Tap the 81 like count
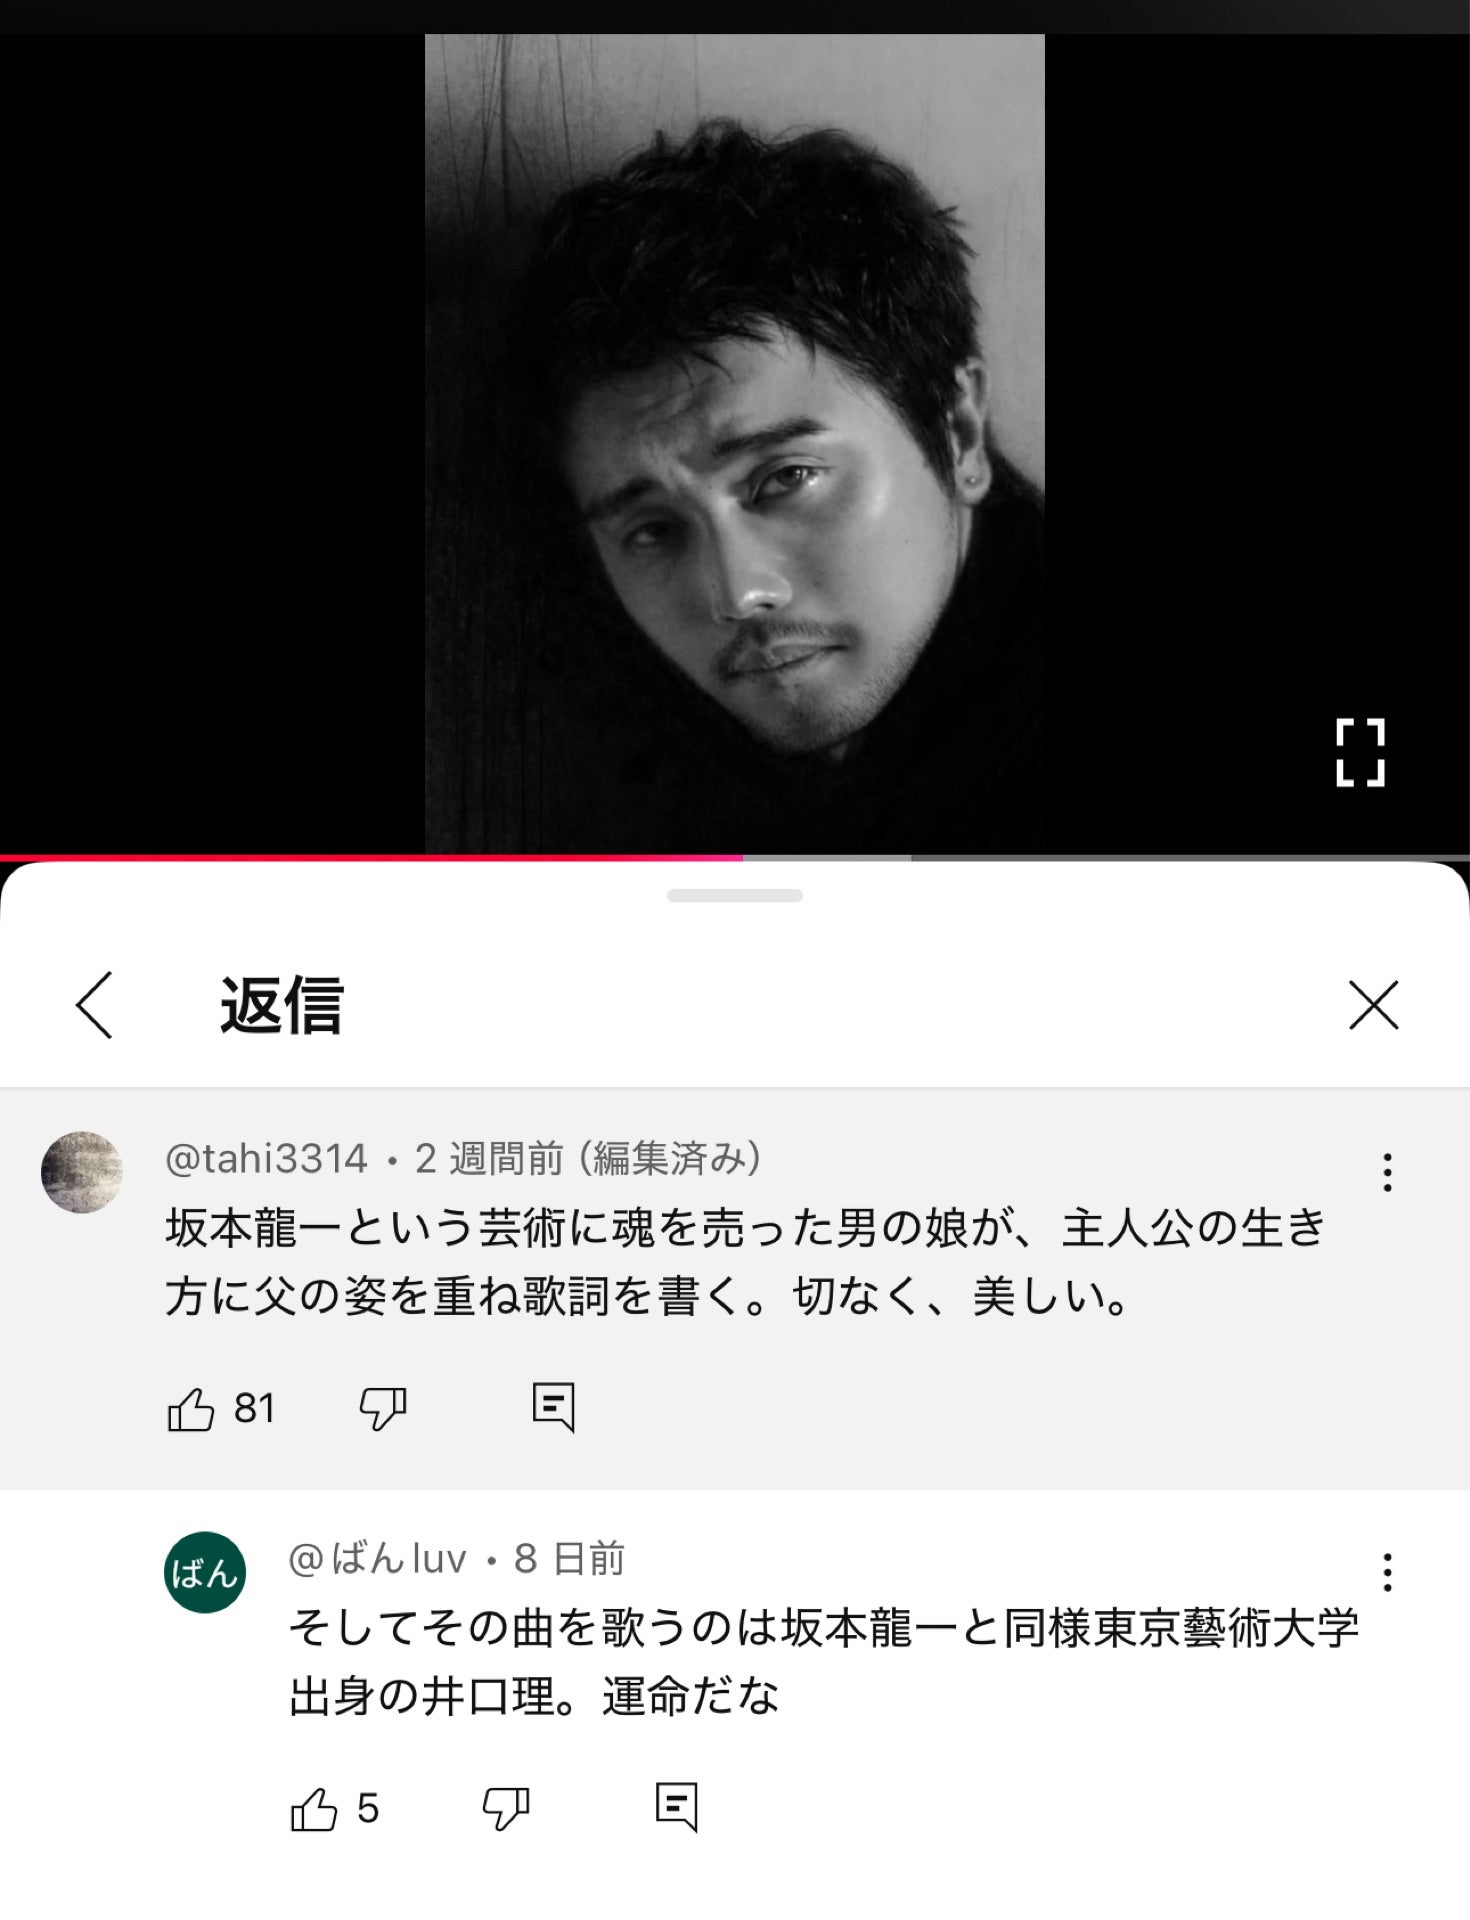The height and width of the screenshot is (1920, 1470). point(254,1409)
